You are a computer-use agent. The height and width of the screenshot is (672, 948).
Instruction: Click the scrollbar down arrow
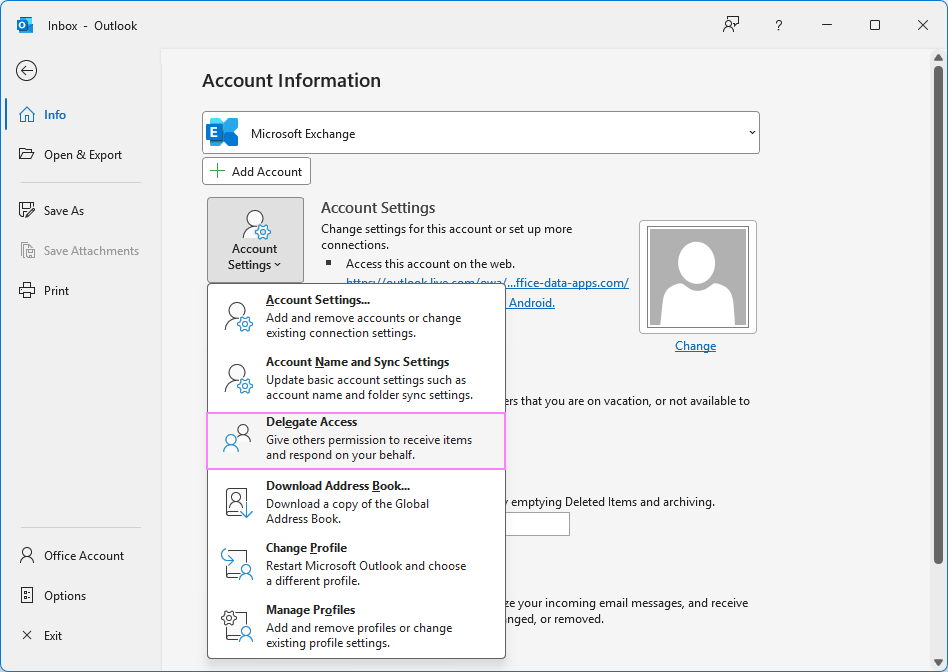938,662
